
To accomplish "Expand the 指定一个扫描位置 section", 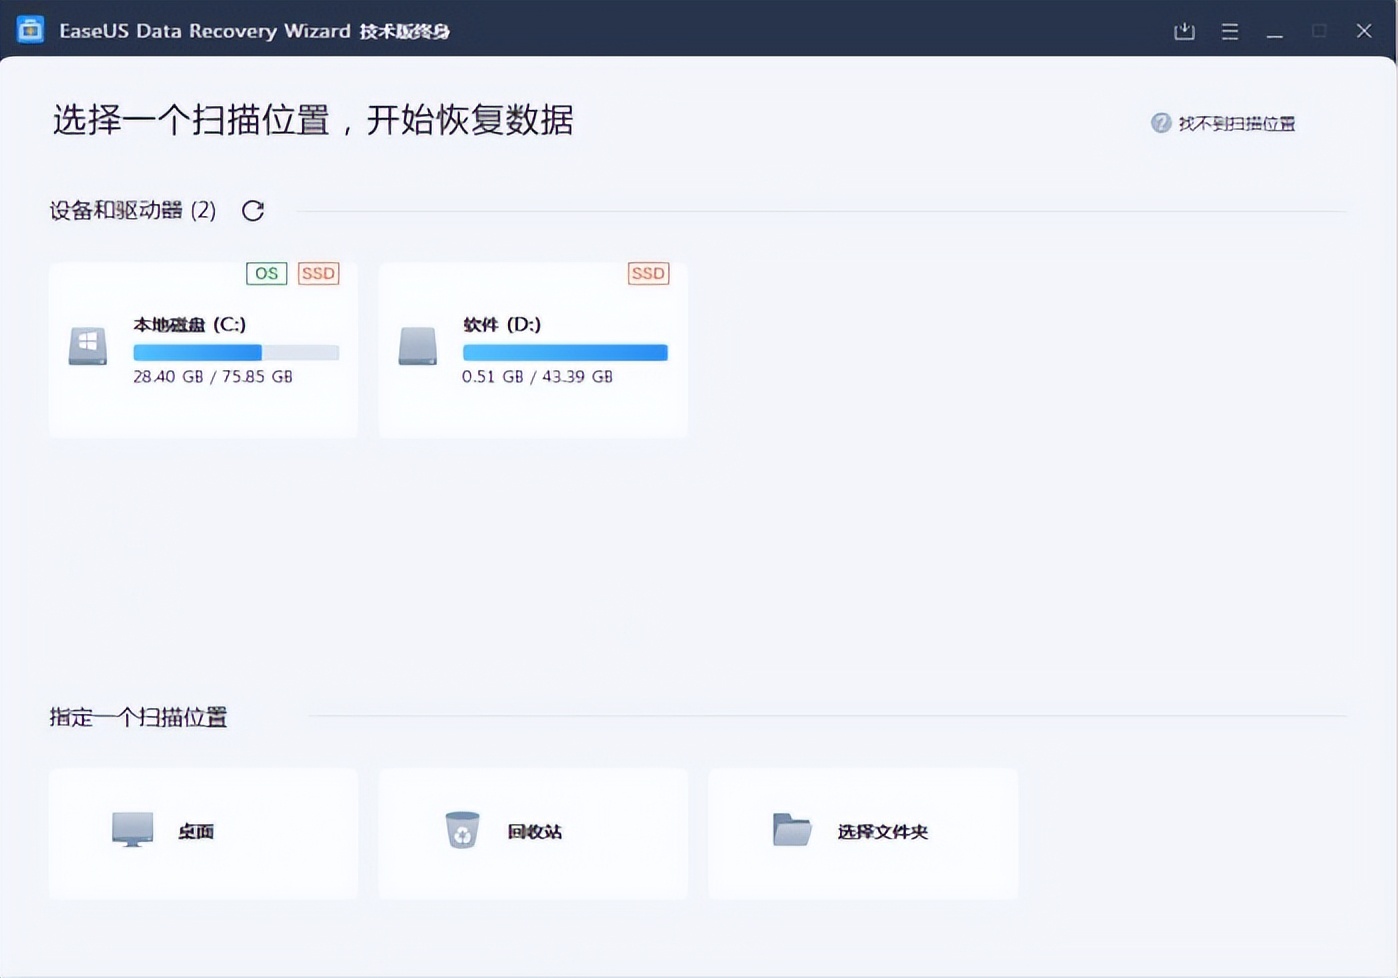I will pyautogui.click(x=138, y=717).
